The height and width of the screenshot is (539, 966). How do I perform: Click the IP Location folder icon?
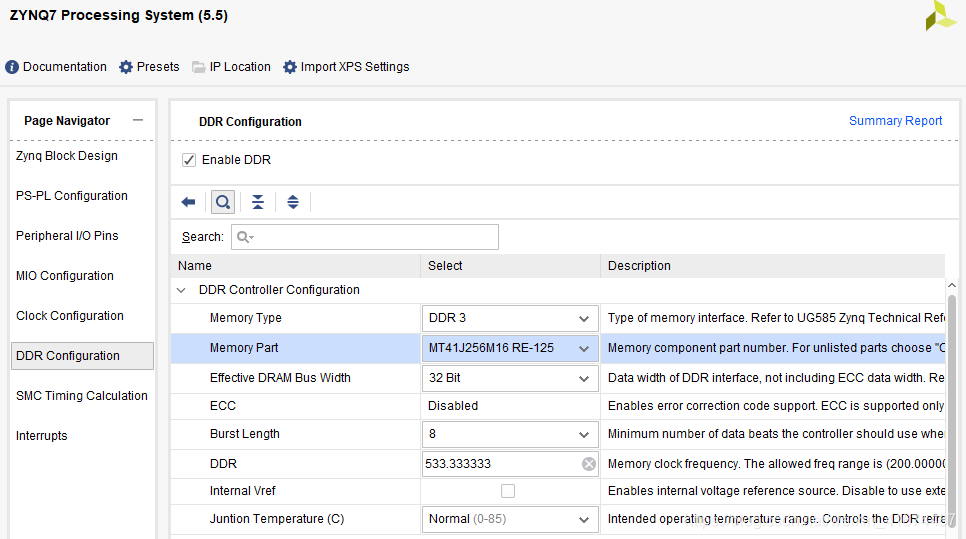pyautogui.click(x=198, y=67)
